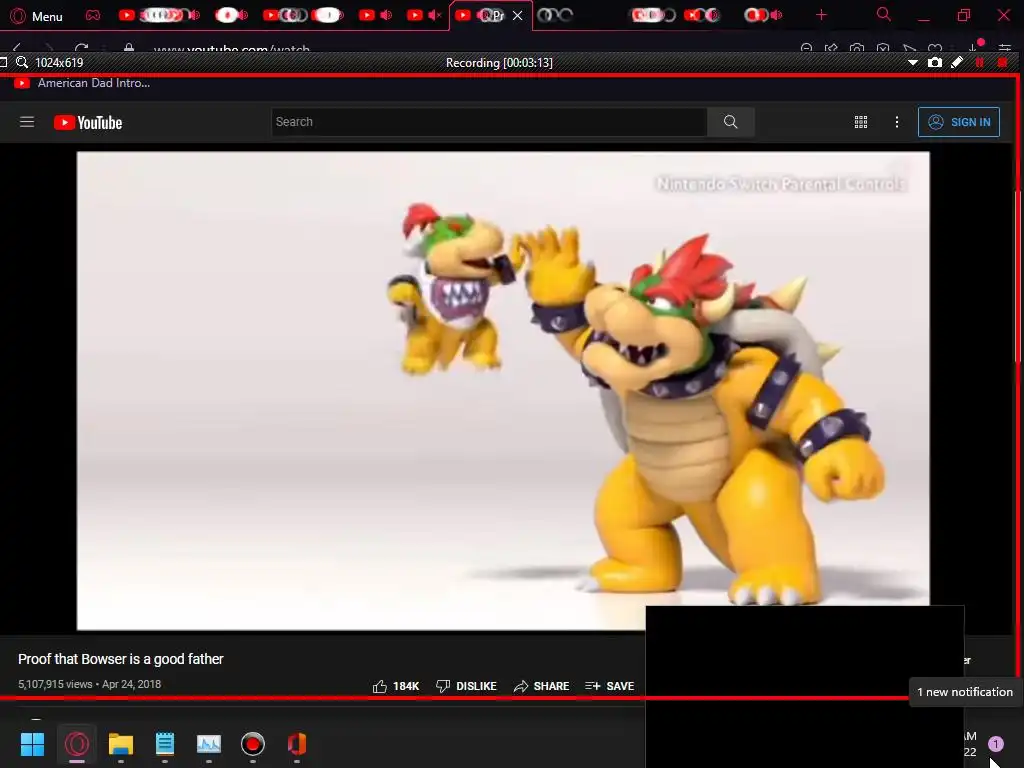
Task: Open the YouTube hamburger guide menu
Action: [x=27, y=122]
